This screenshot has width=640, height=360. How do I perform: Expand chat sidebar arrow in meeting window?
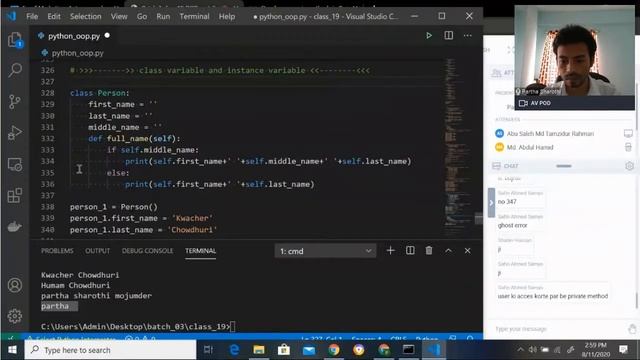[x=491, y=202]
